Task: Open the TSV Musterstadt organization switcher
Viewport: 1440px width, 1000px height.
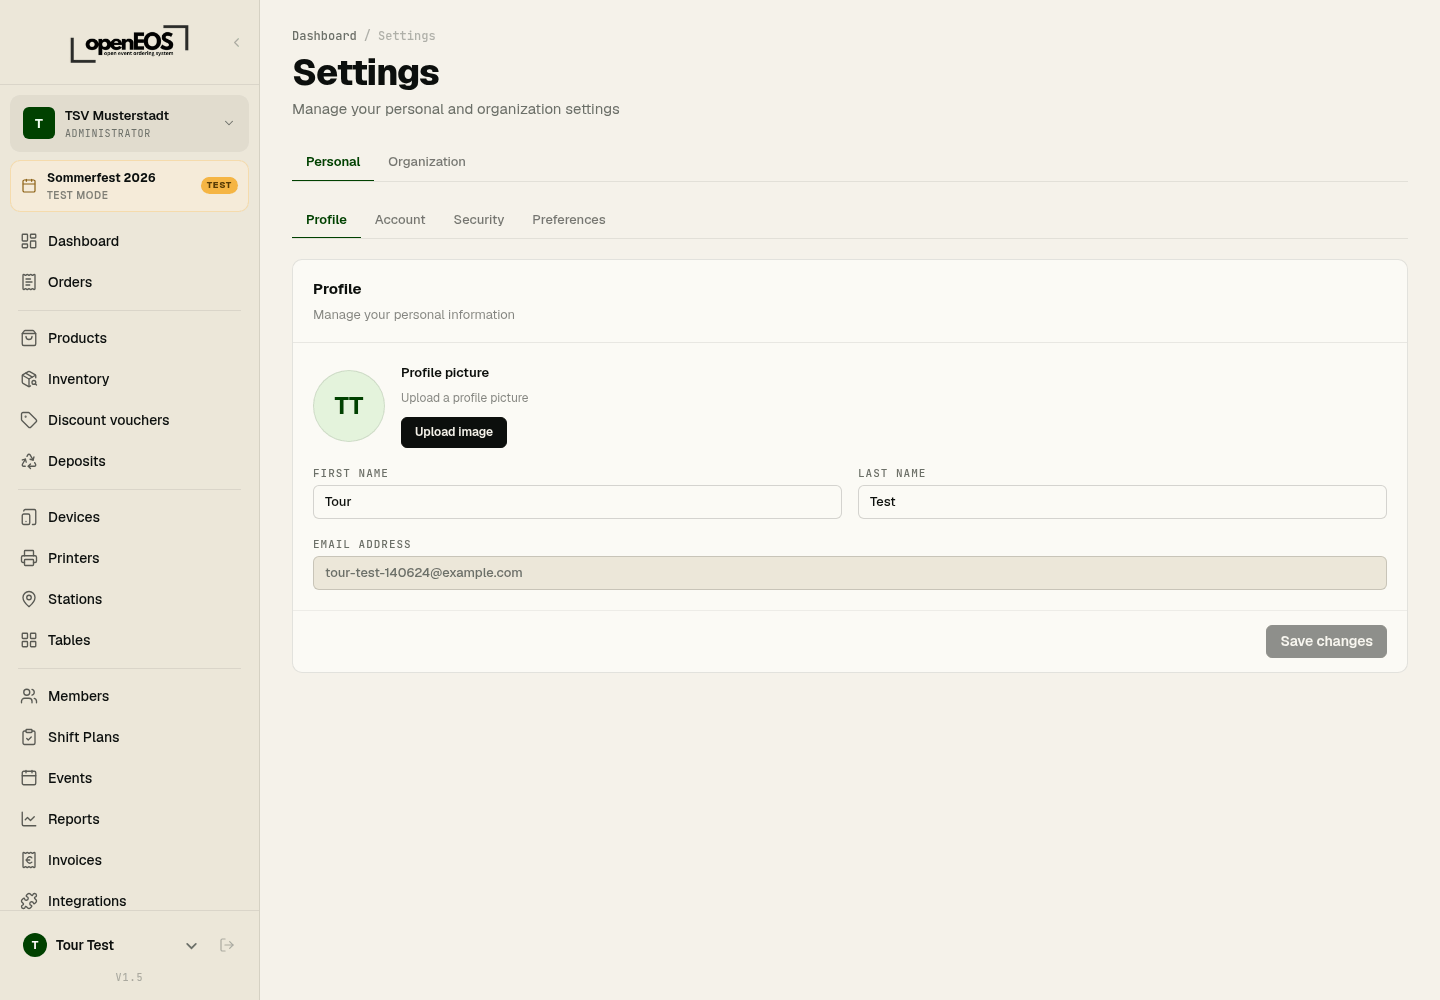Action: tap(129, 123)
